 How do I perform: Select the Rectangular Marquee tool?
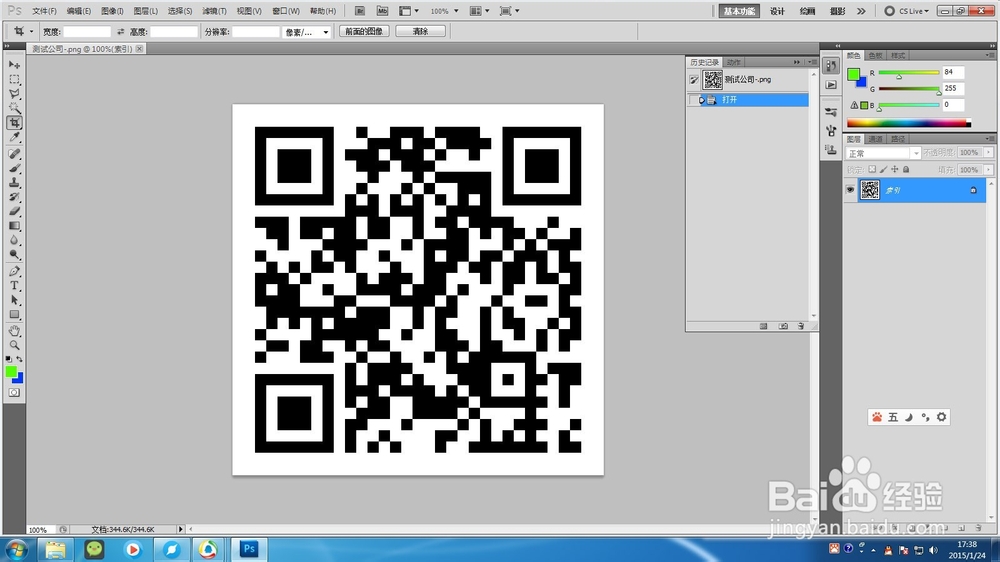pyautogui.click(x=14, y=80)
